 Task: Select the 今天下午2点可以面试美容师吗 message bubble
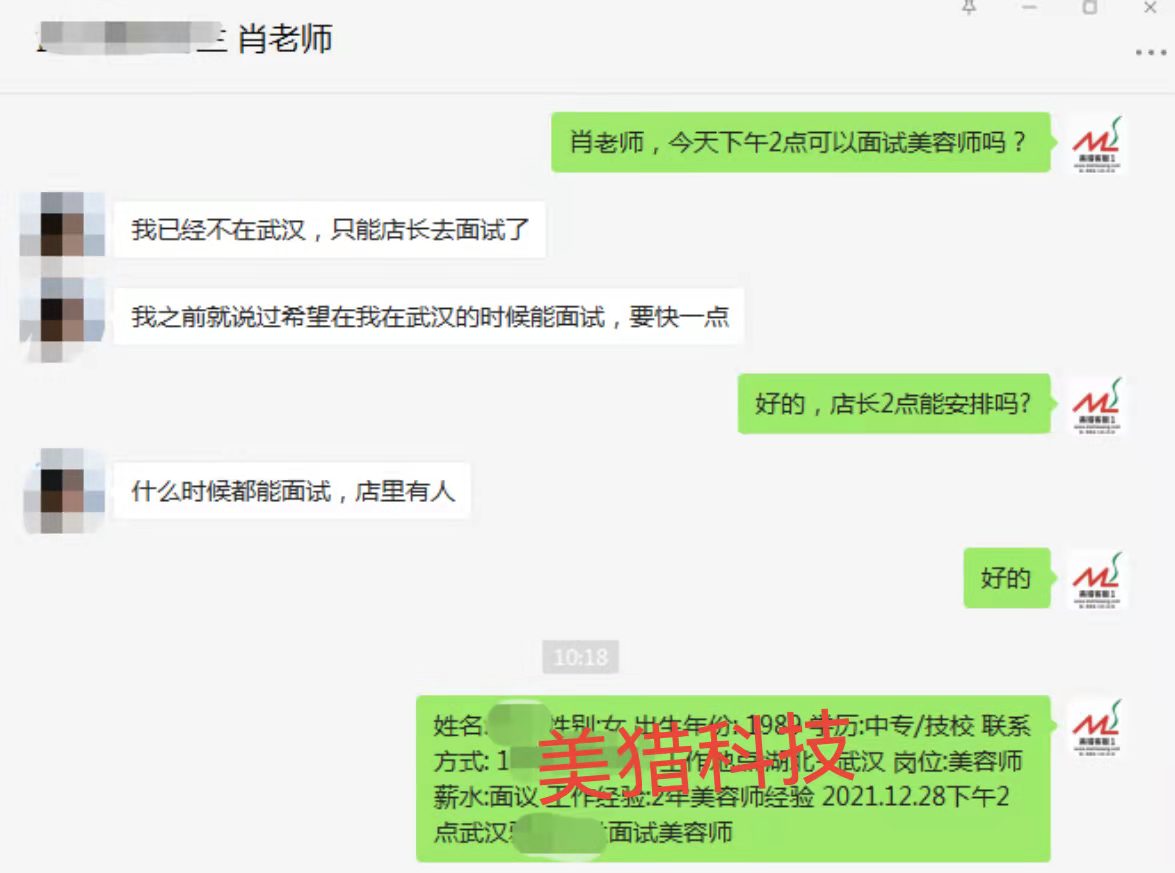(x=800, y=142)
